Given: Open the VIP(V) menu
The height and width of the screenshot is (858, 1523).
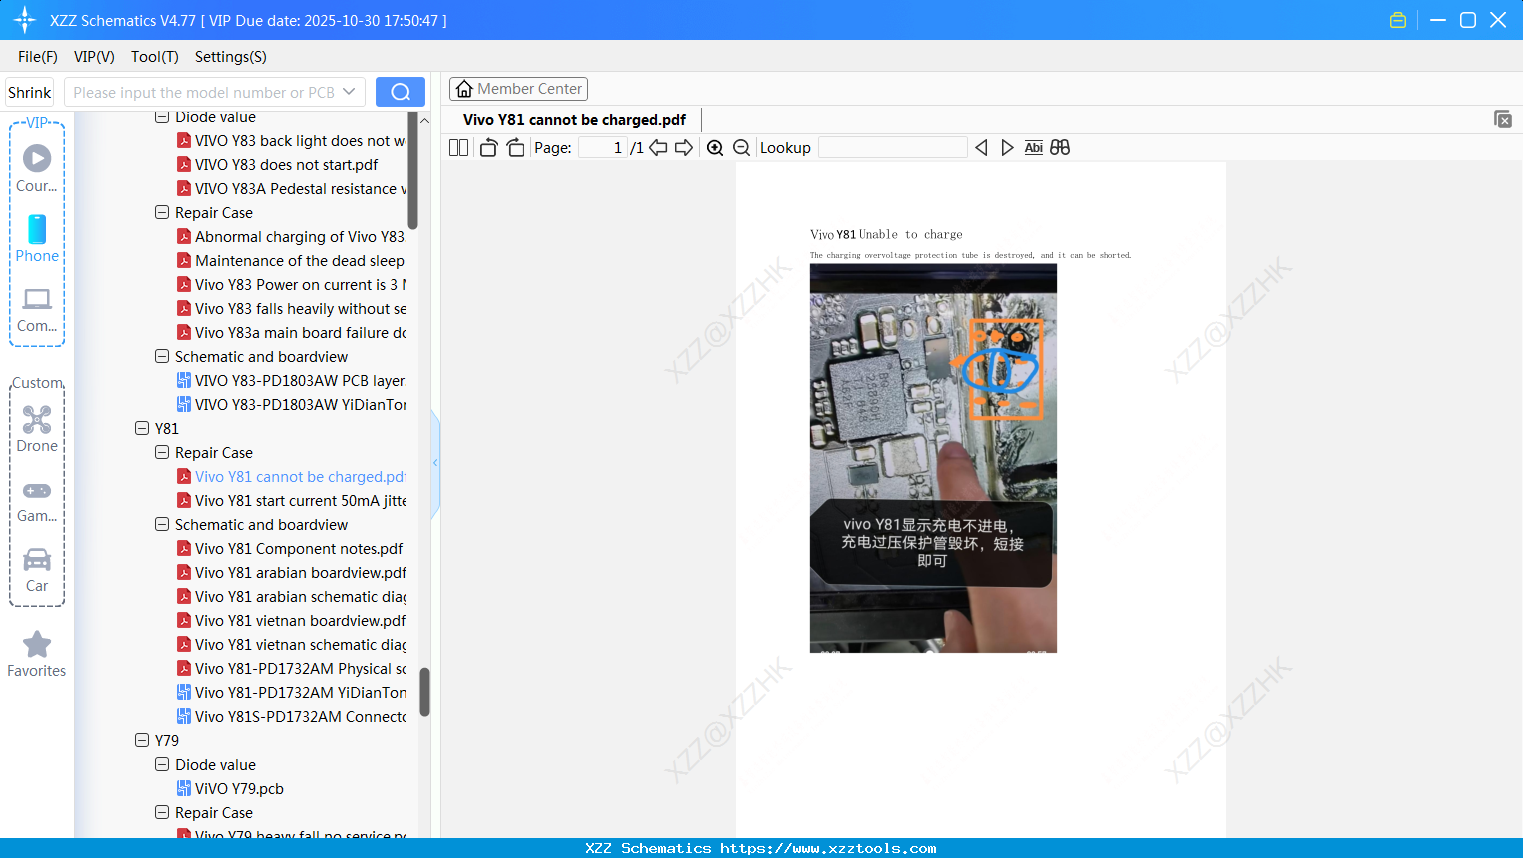Looking at the screenshot, I should pyautogui.click(x=94, y=57).
